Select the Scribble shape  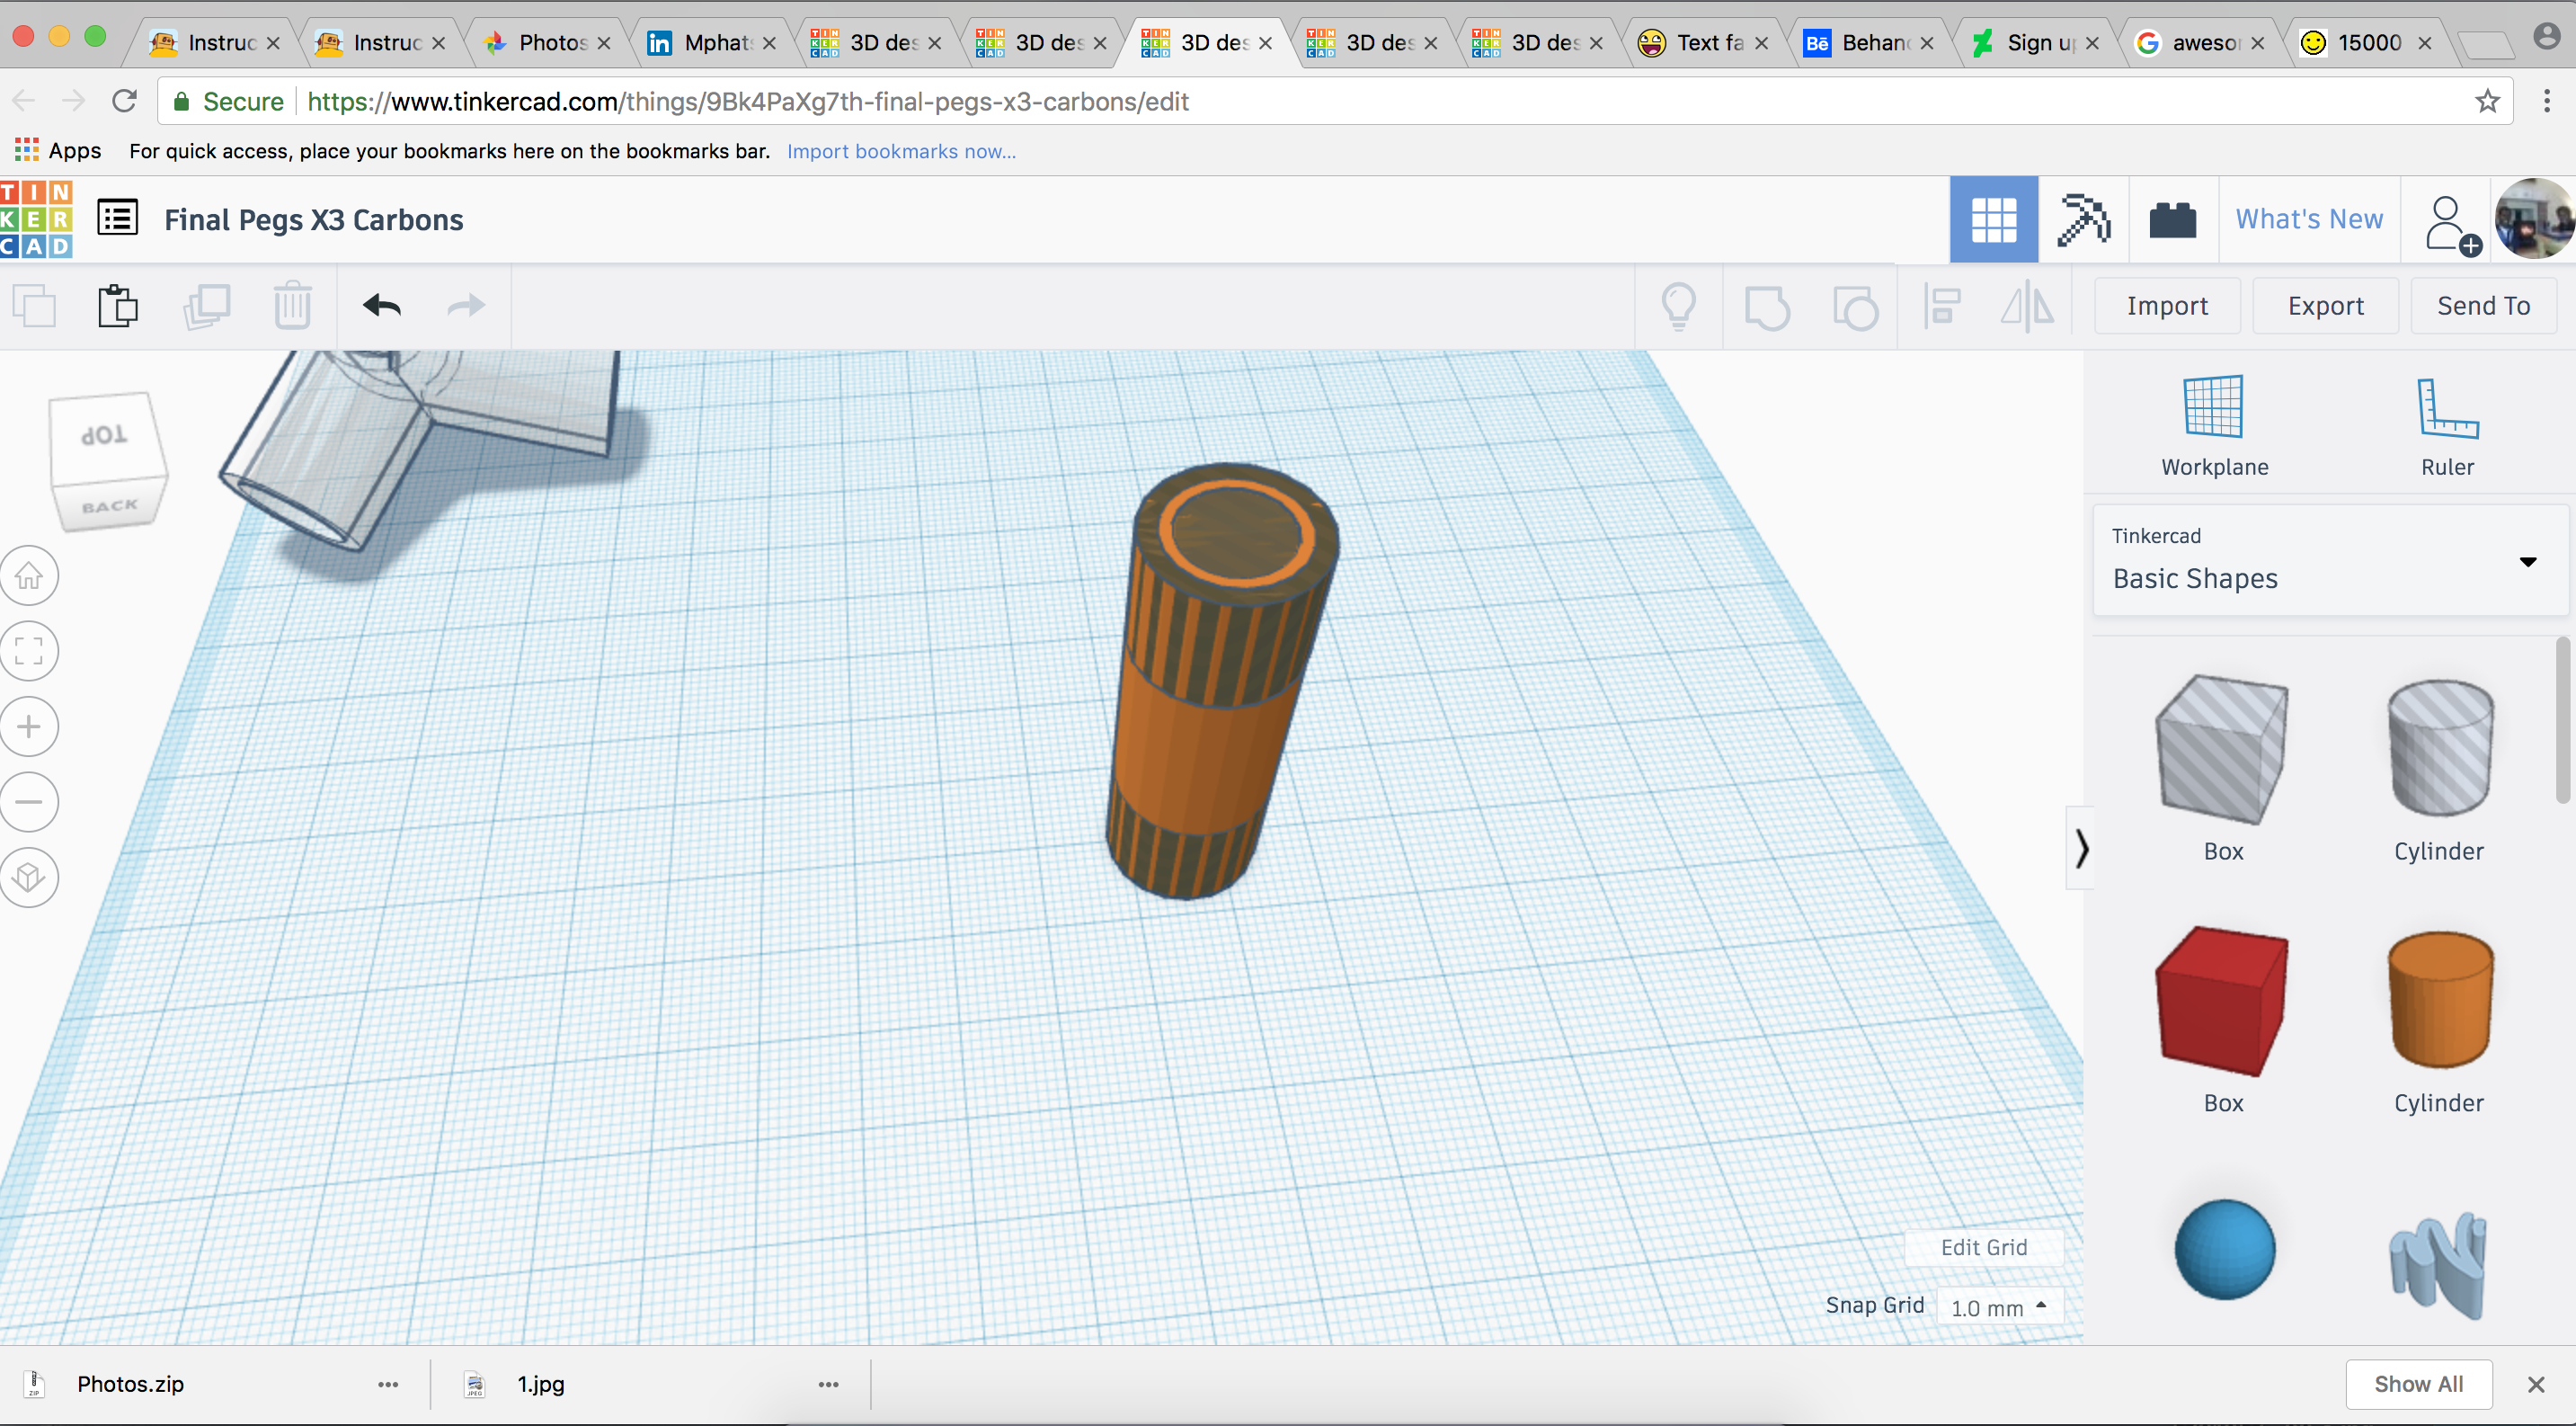2438,1264
